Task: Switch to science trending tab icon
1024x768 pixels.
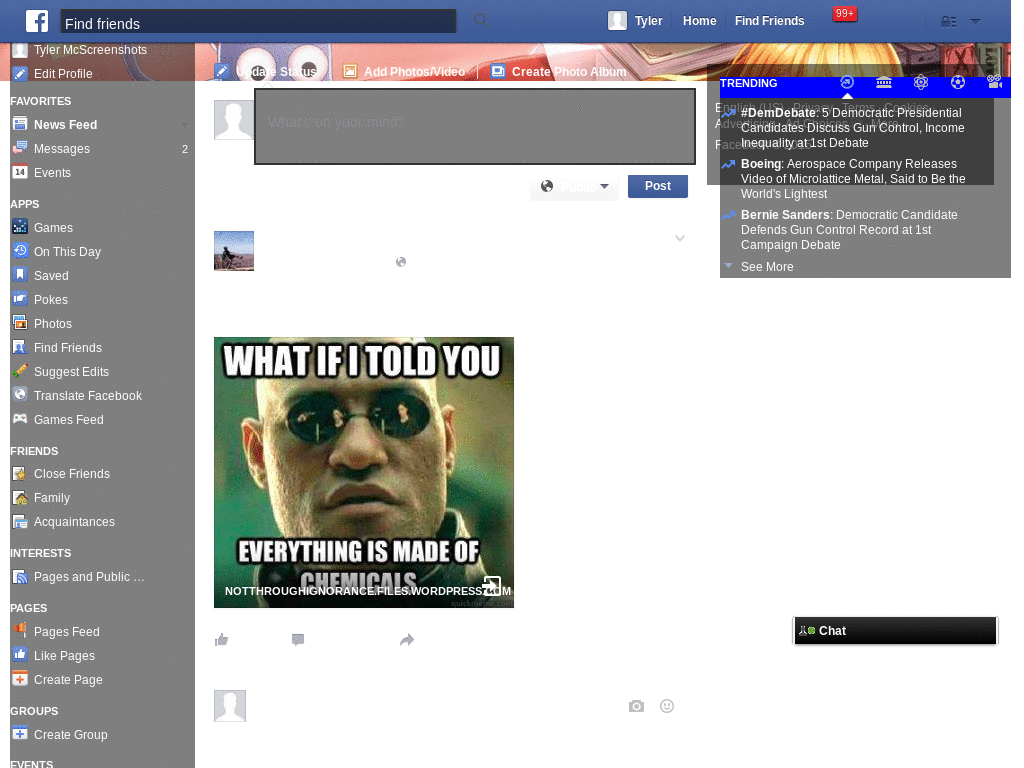Action: [x=921, y=82]
